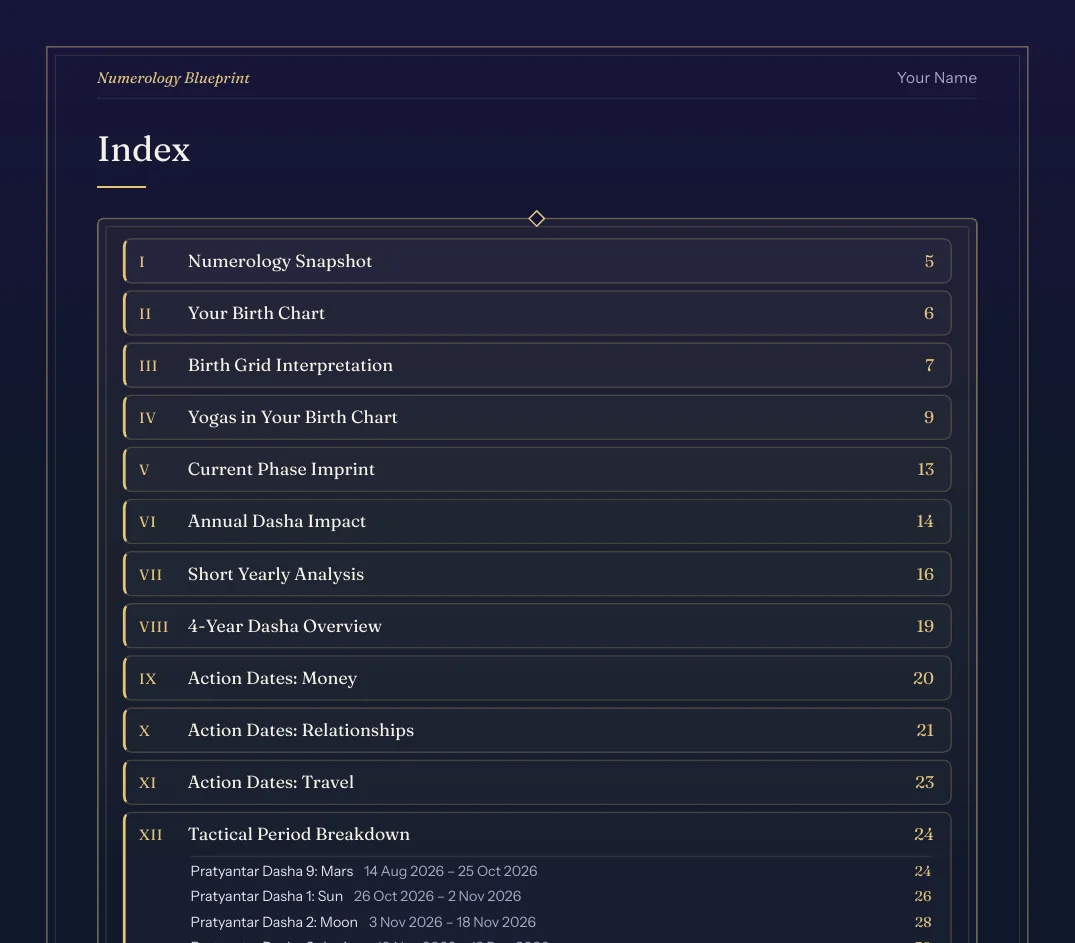This screenshot has width=1075, height=943.
Task: Click page number 19 for 4-Year Dasha Overview
Action: 925,626
